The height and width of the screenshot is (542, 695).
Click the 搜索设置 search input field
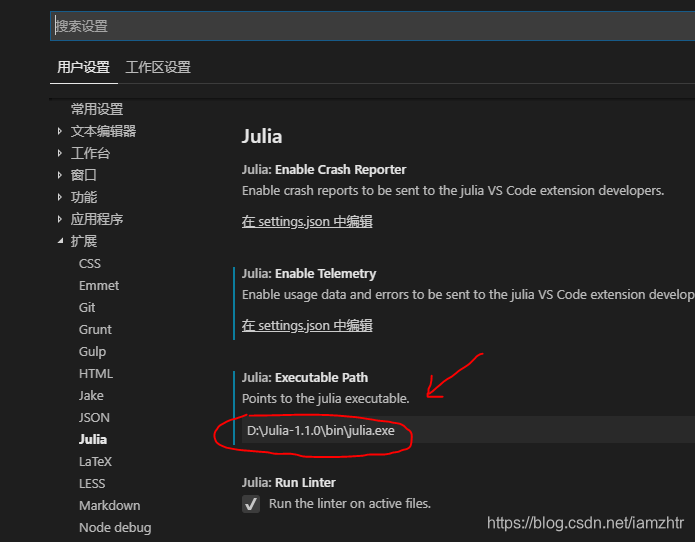(372, 26)
